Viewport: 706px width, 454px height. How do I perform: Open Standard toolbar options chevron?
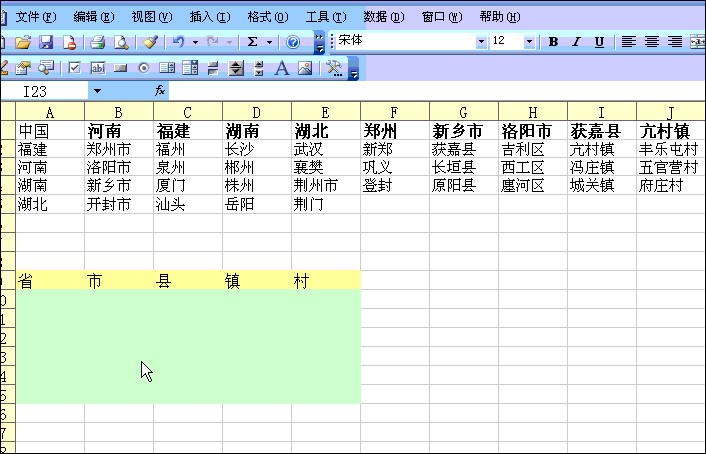pos(319,42)
